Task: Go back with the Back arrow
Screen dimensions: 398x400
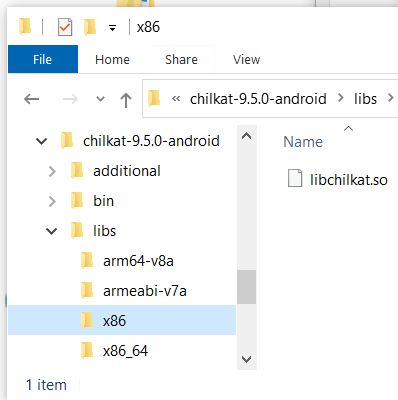Action: click(32, 99)
